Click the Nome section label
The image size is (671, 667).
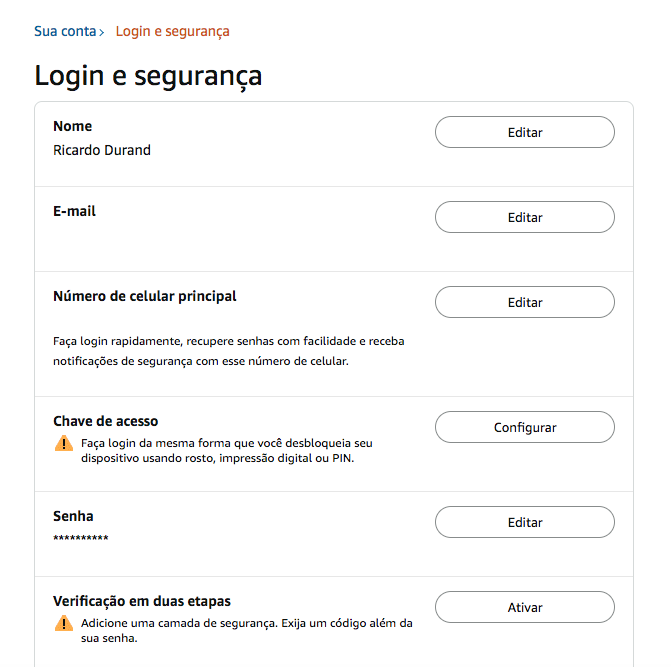coord(72,126)
